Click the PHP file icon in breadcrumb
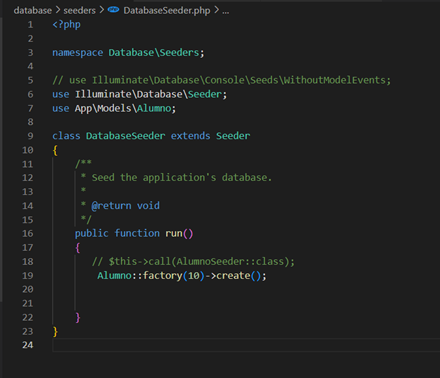This screenshot has height=378, width=440. 113,10
